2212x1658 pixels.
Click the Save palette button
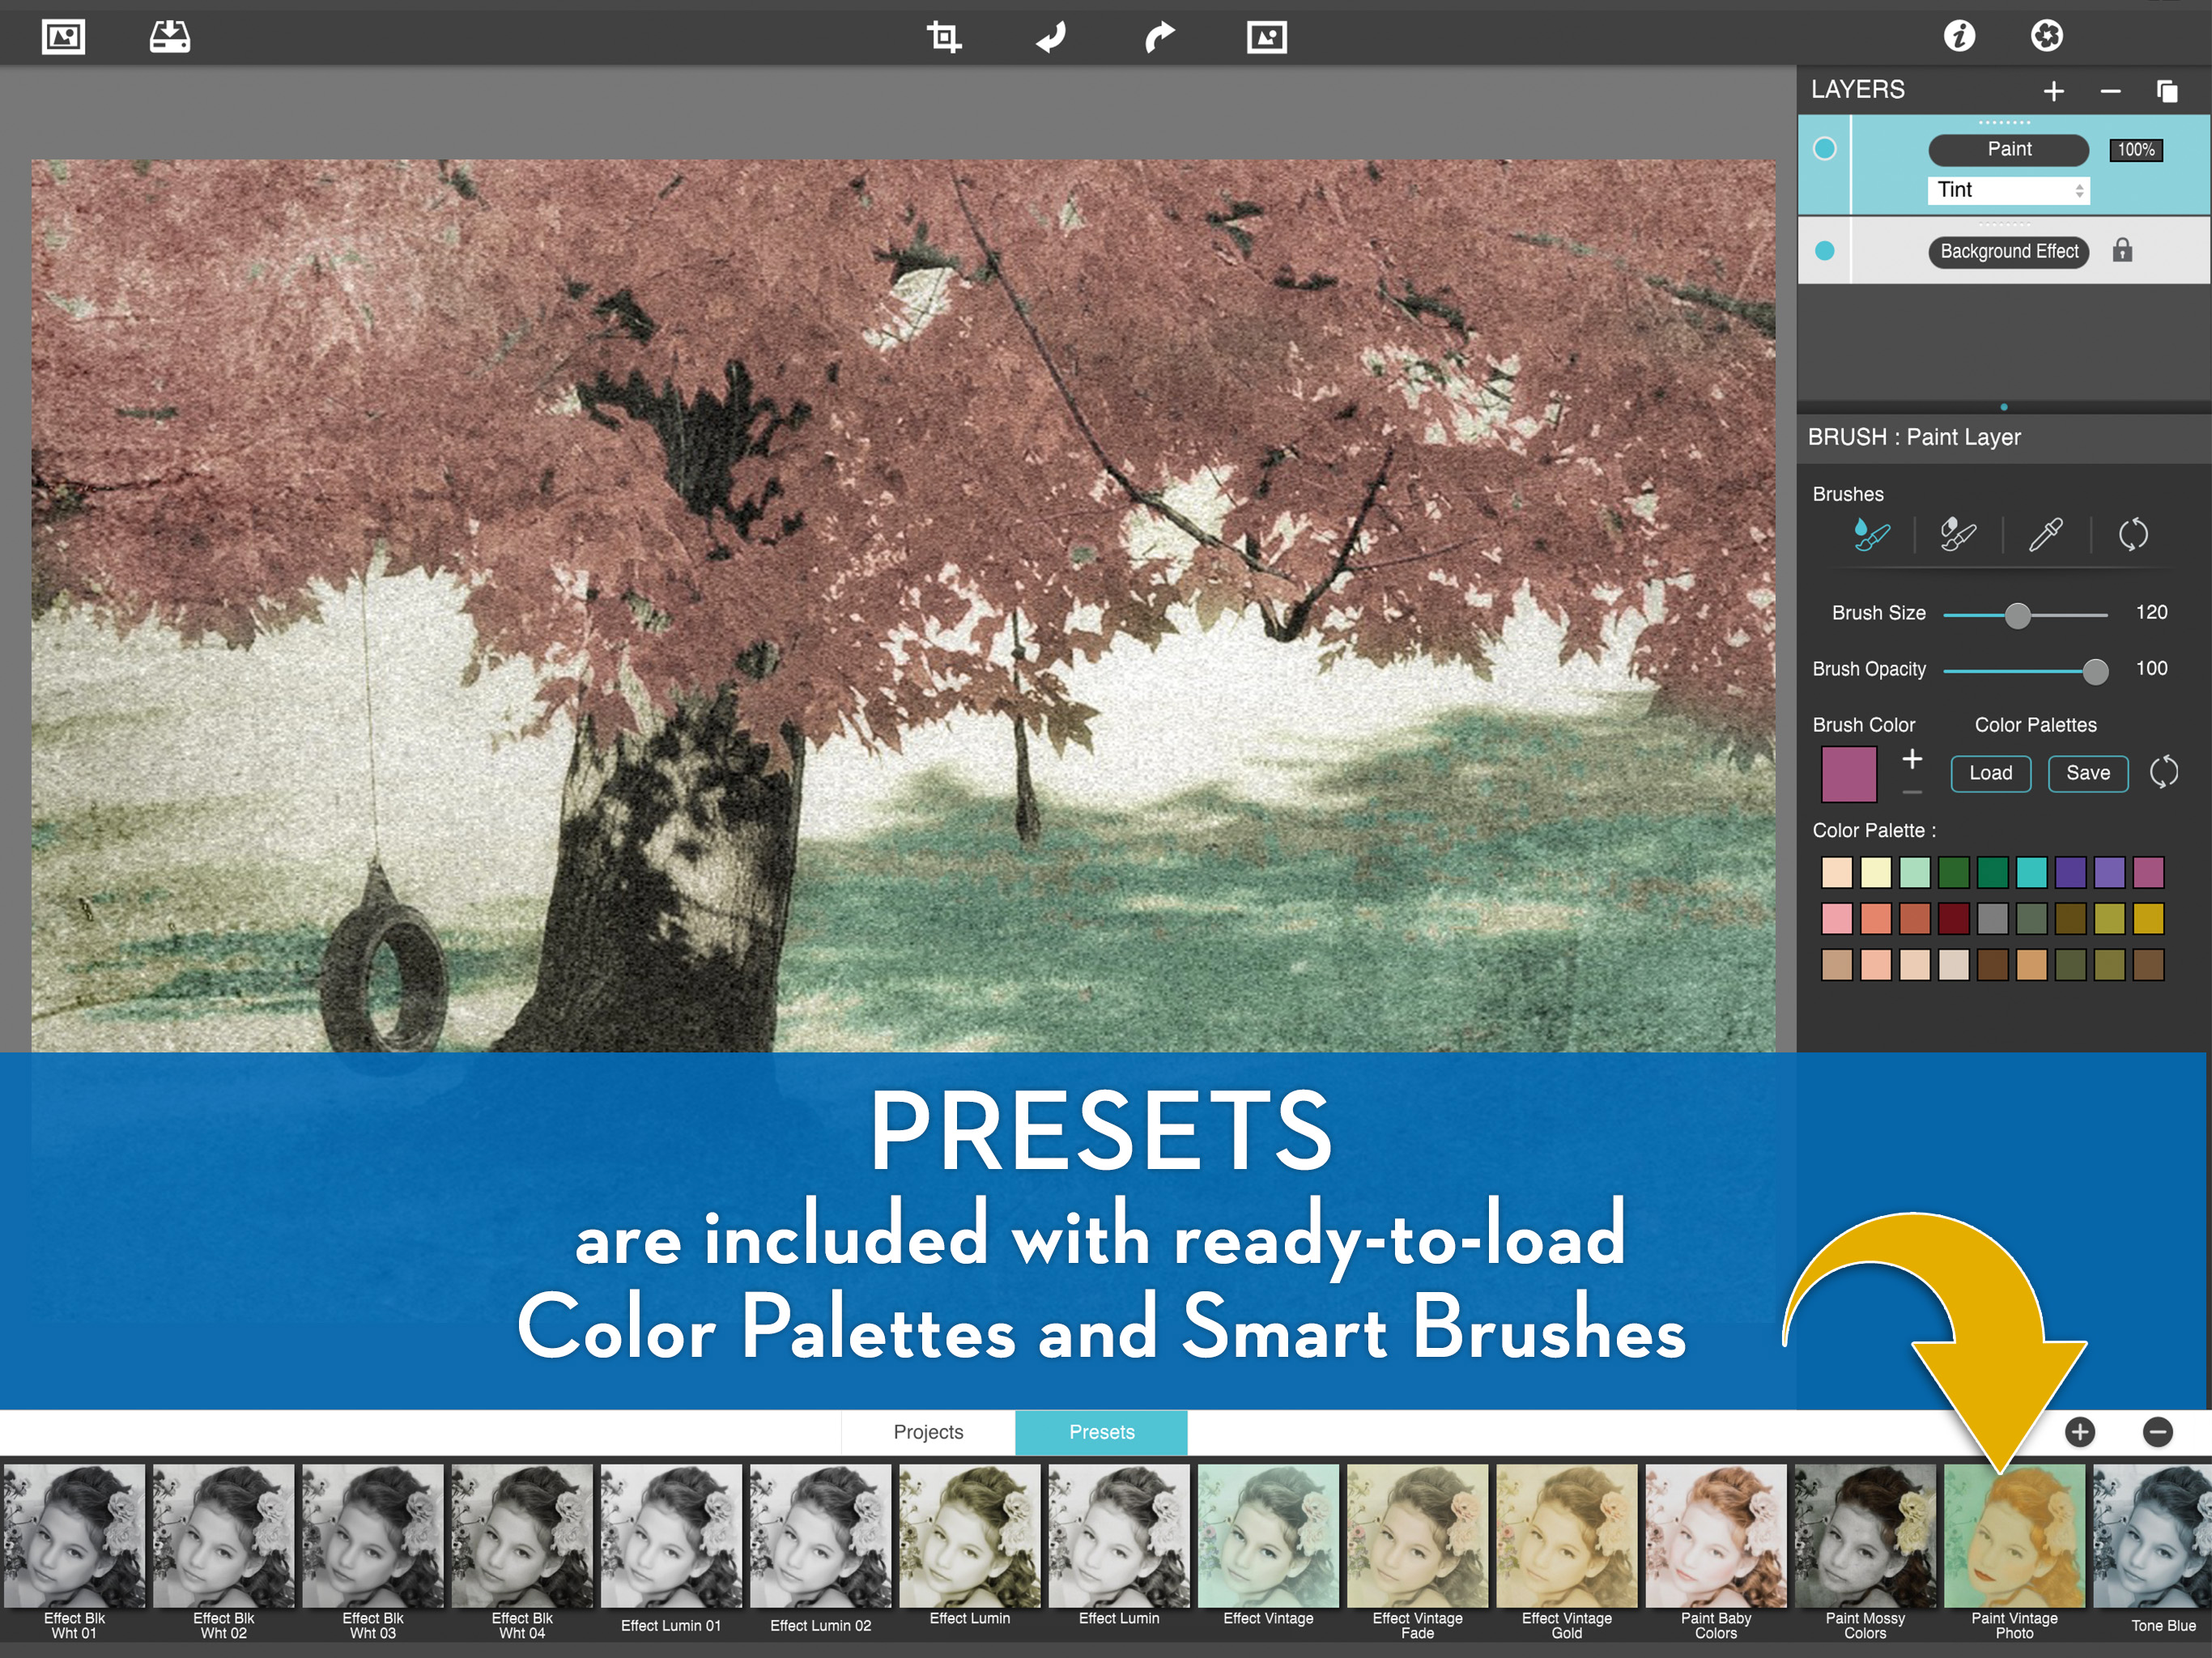pyautogui.click(x=2087, y=773)
